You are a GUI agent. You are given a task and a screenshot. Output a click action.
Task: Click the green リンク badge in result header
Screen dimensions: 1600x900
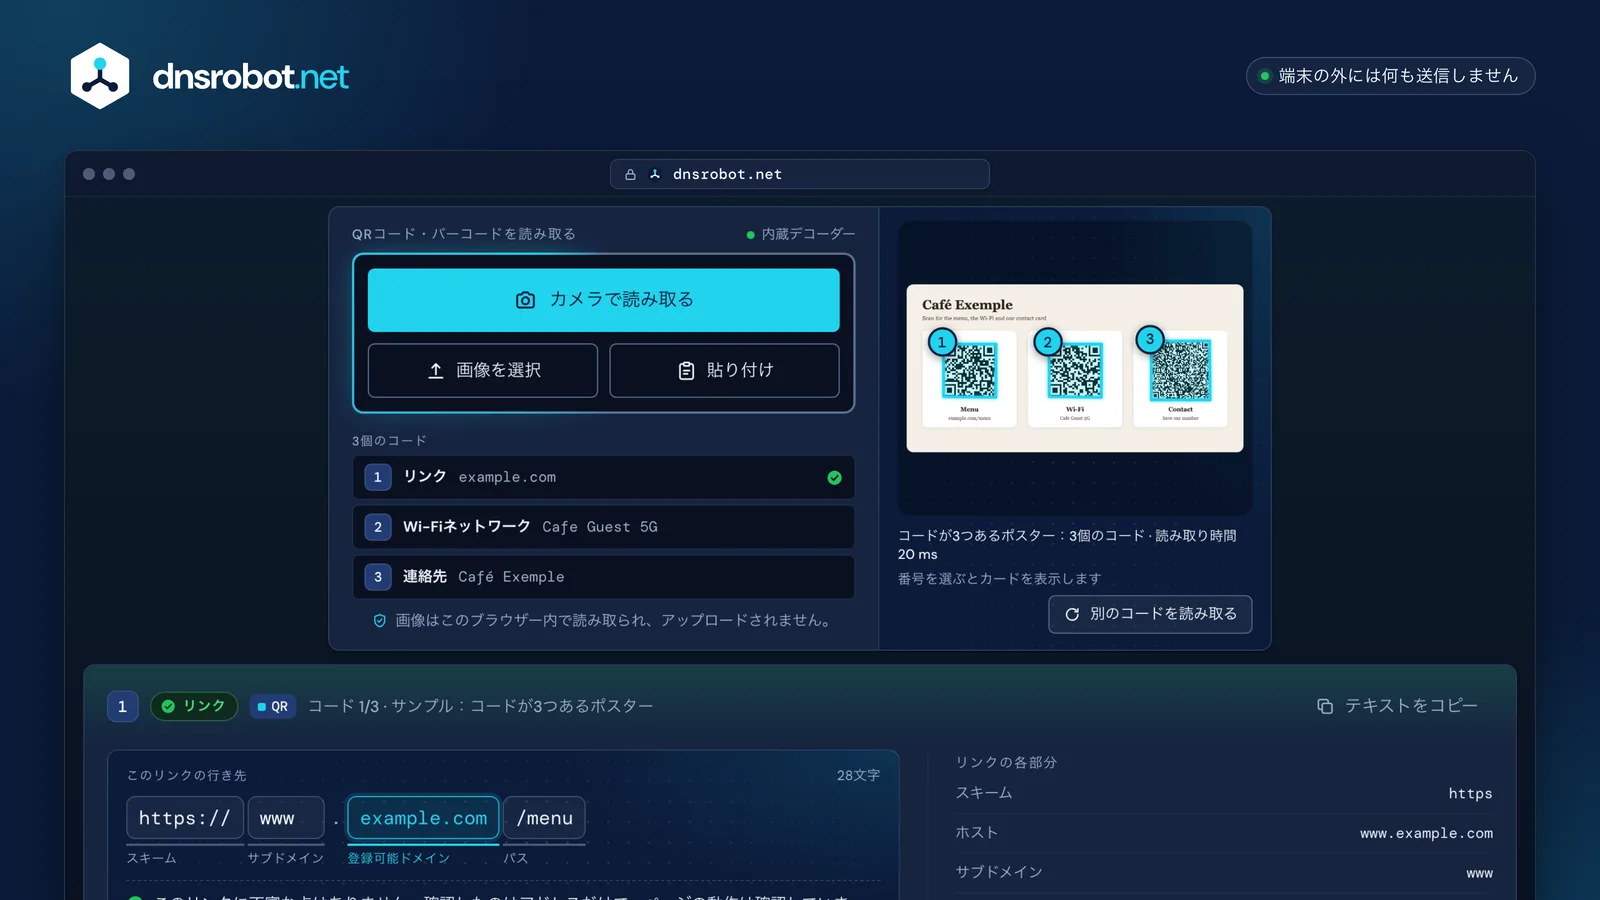(x=194, y=706)
